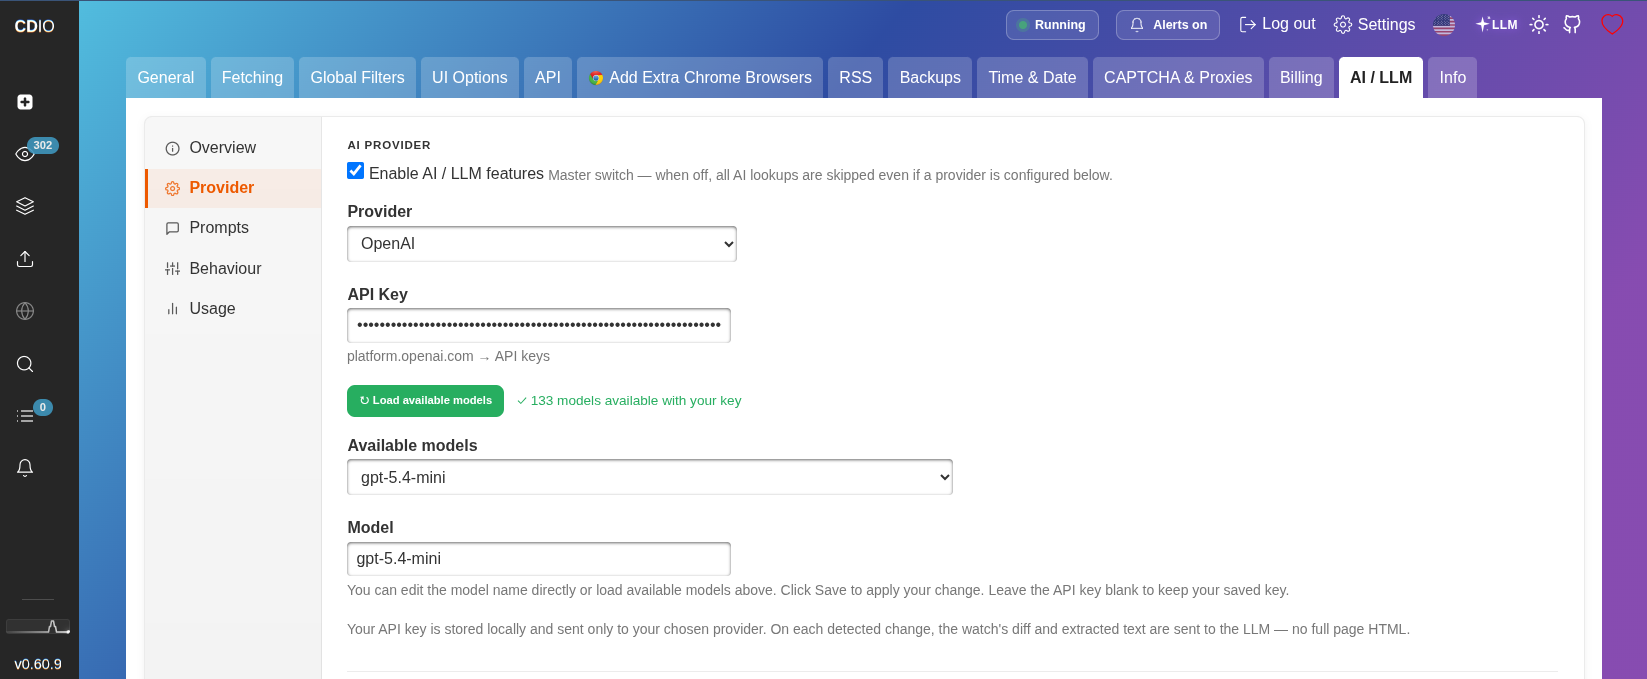This screenshot has height=679, width=1647.
Task: Open Available models dropdown showing gpt-5.4-mini
Action: click(650, 477)
